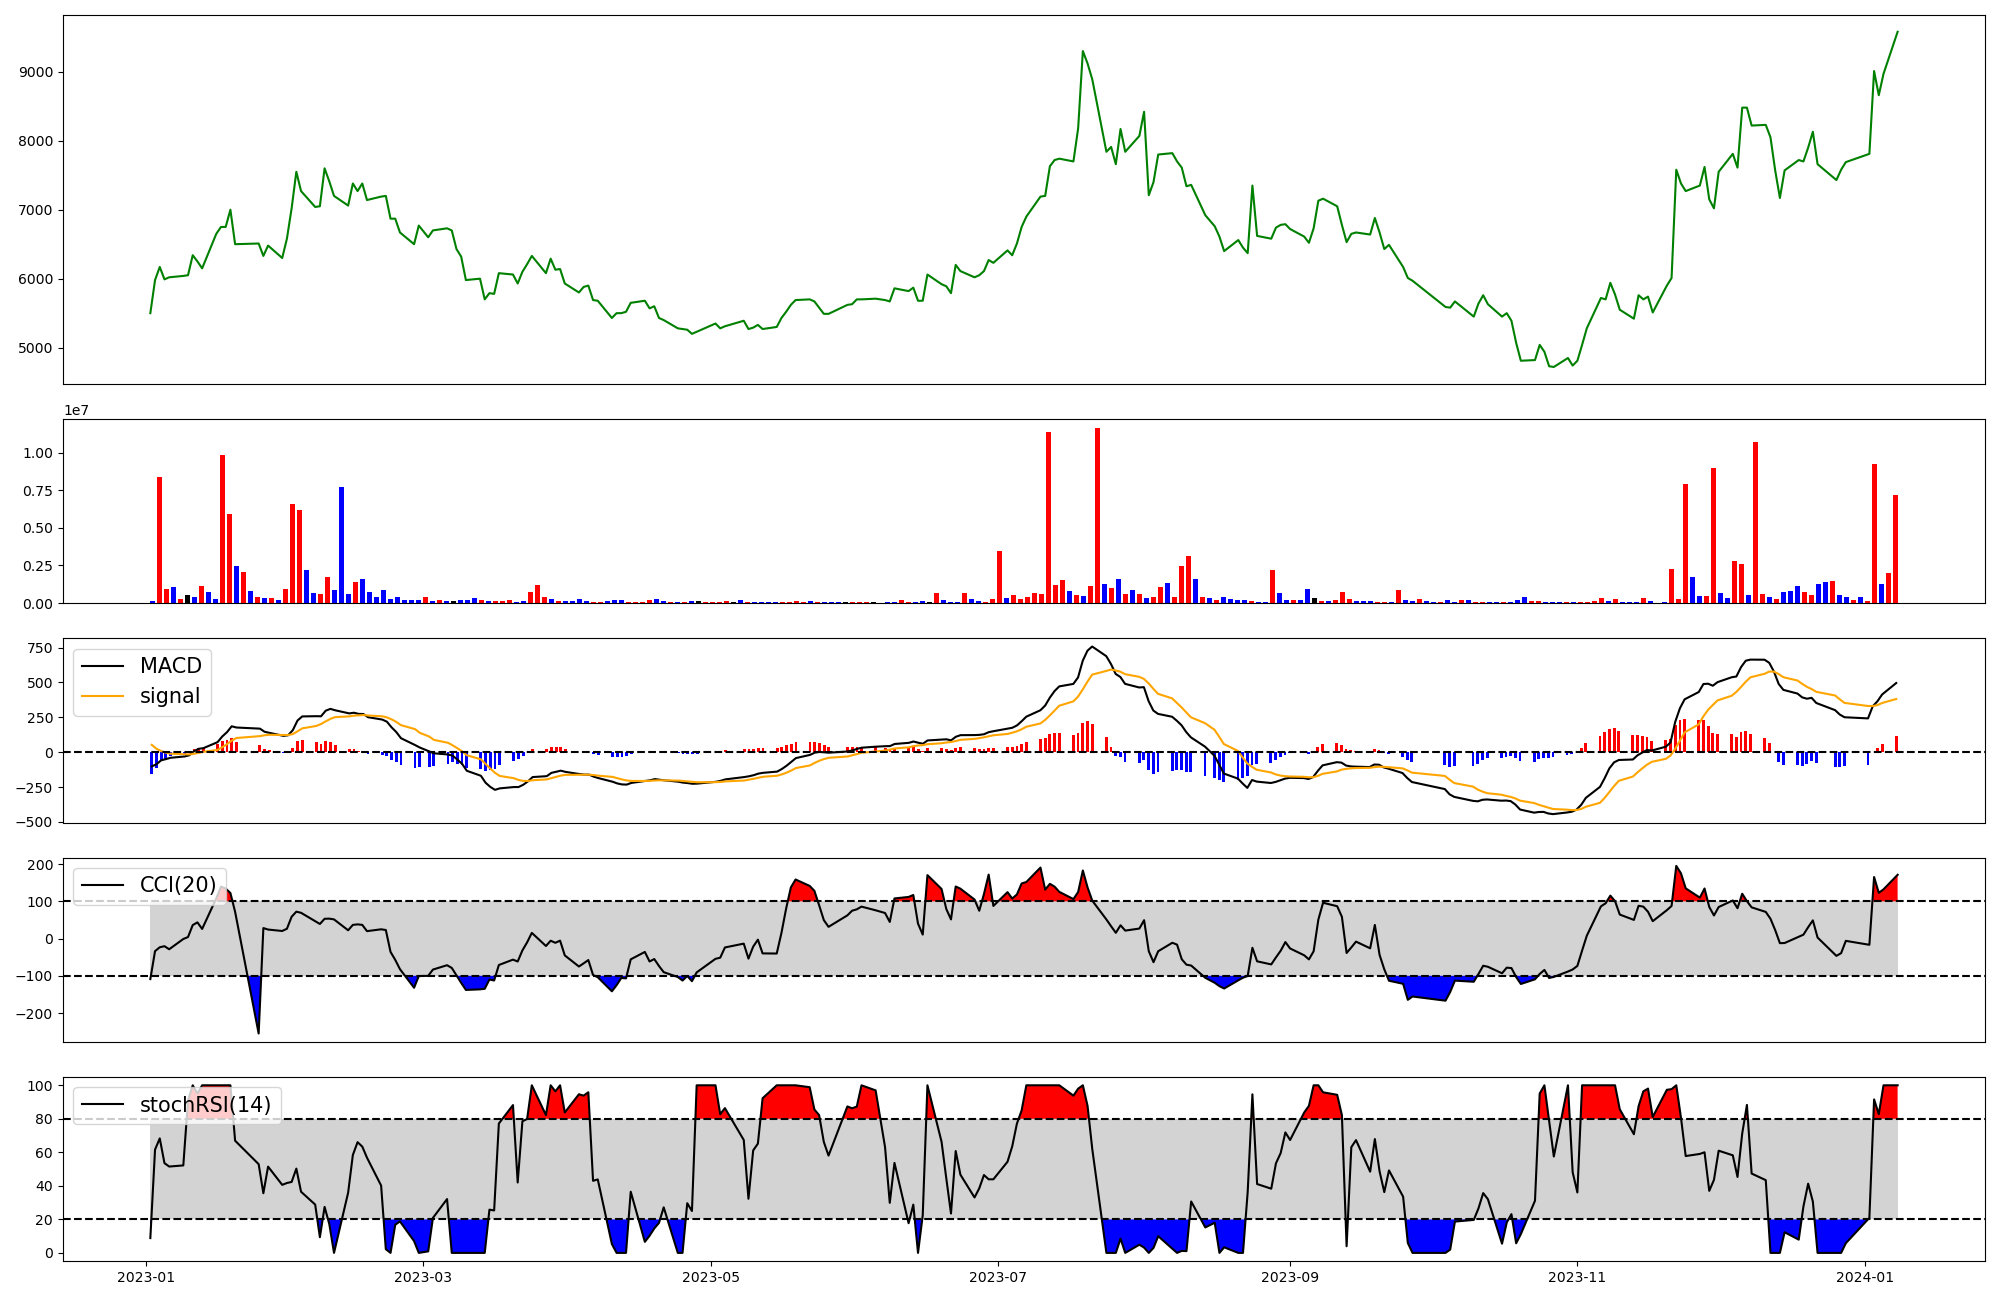
Task: Click the 2023-11 x-axis date label
Action: pos(1577,1277)
